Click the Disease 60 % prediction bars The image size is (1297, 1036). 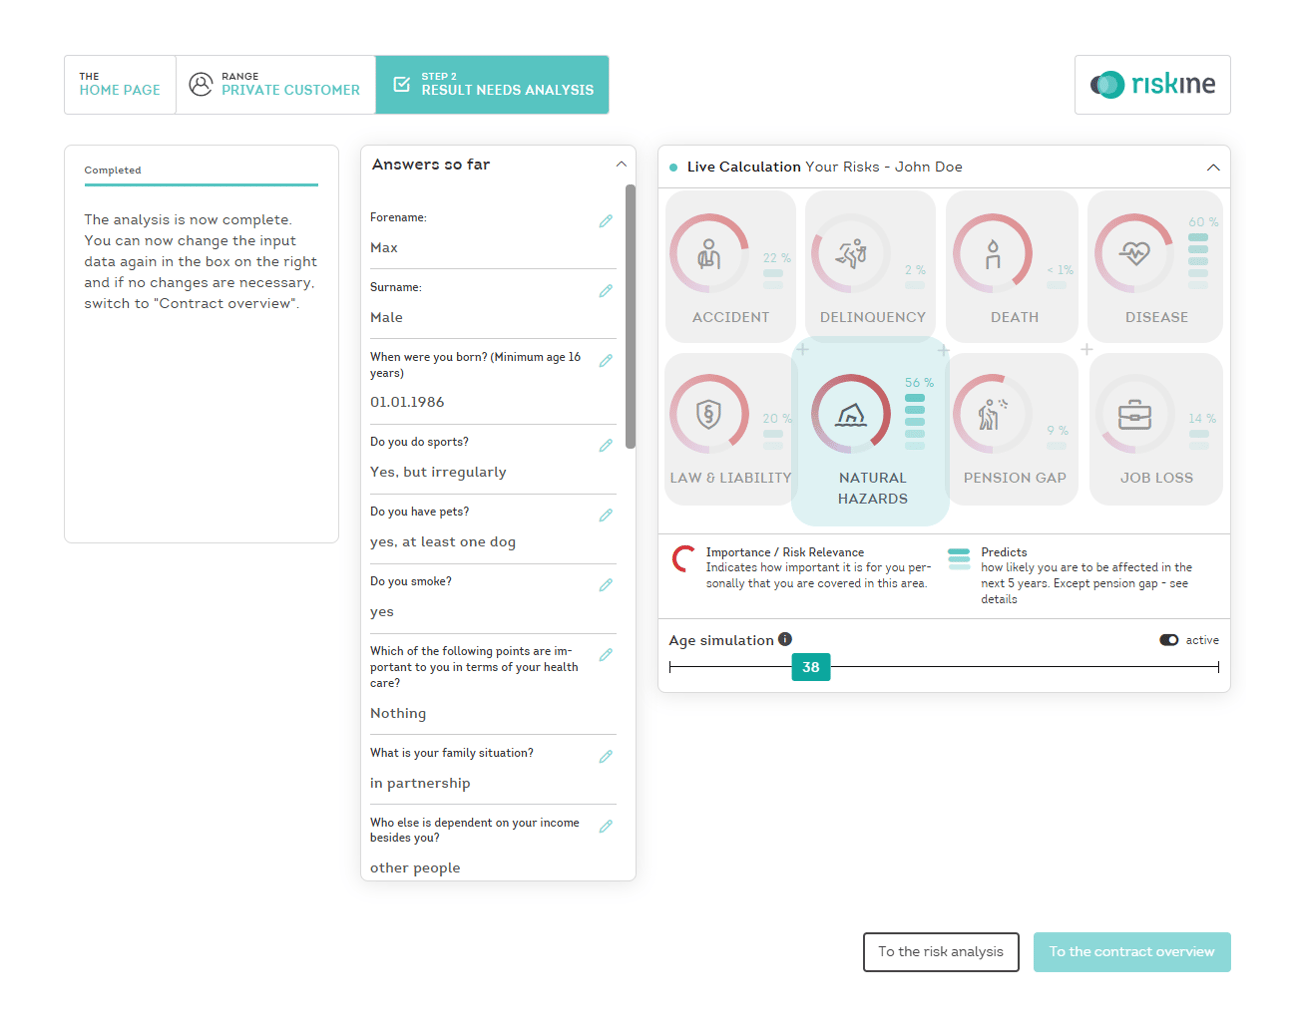1198,261
